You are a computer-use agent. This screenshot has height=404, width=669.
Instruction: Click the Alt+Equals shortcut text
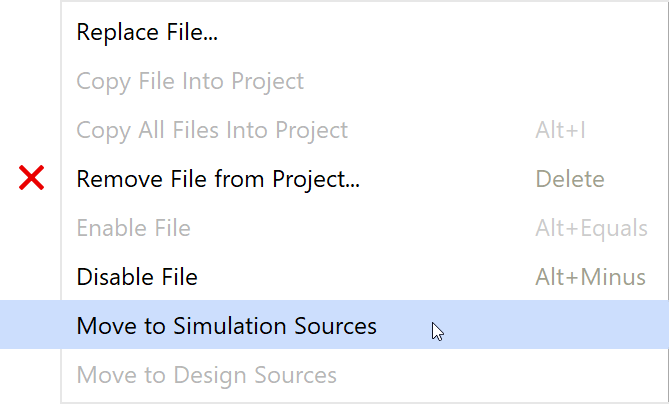(x=591, y=228)
